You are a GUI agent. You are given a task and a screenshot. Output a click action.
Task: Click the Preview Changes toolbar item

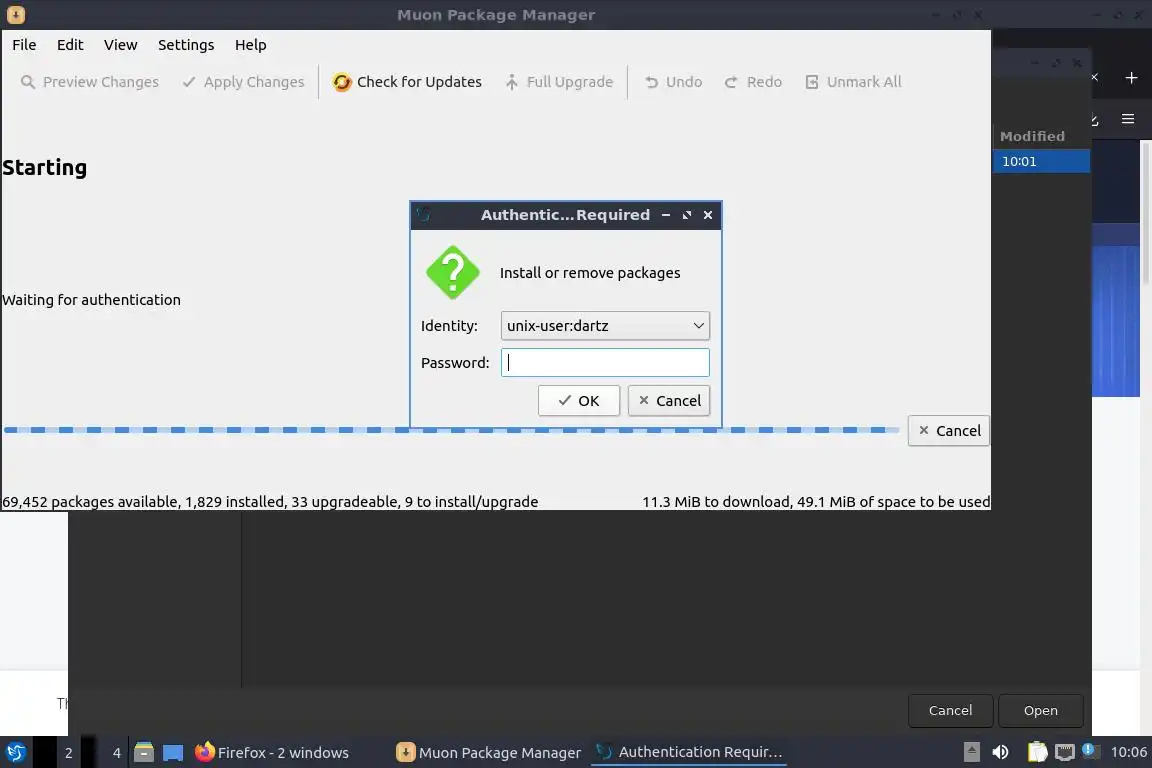[x=90, y=82]
